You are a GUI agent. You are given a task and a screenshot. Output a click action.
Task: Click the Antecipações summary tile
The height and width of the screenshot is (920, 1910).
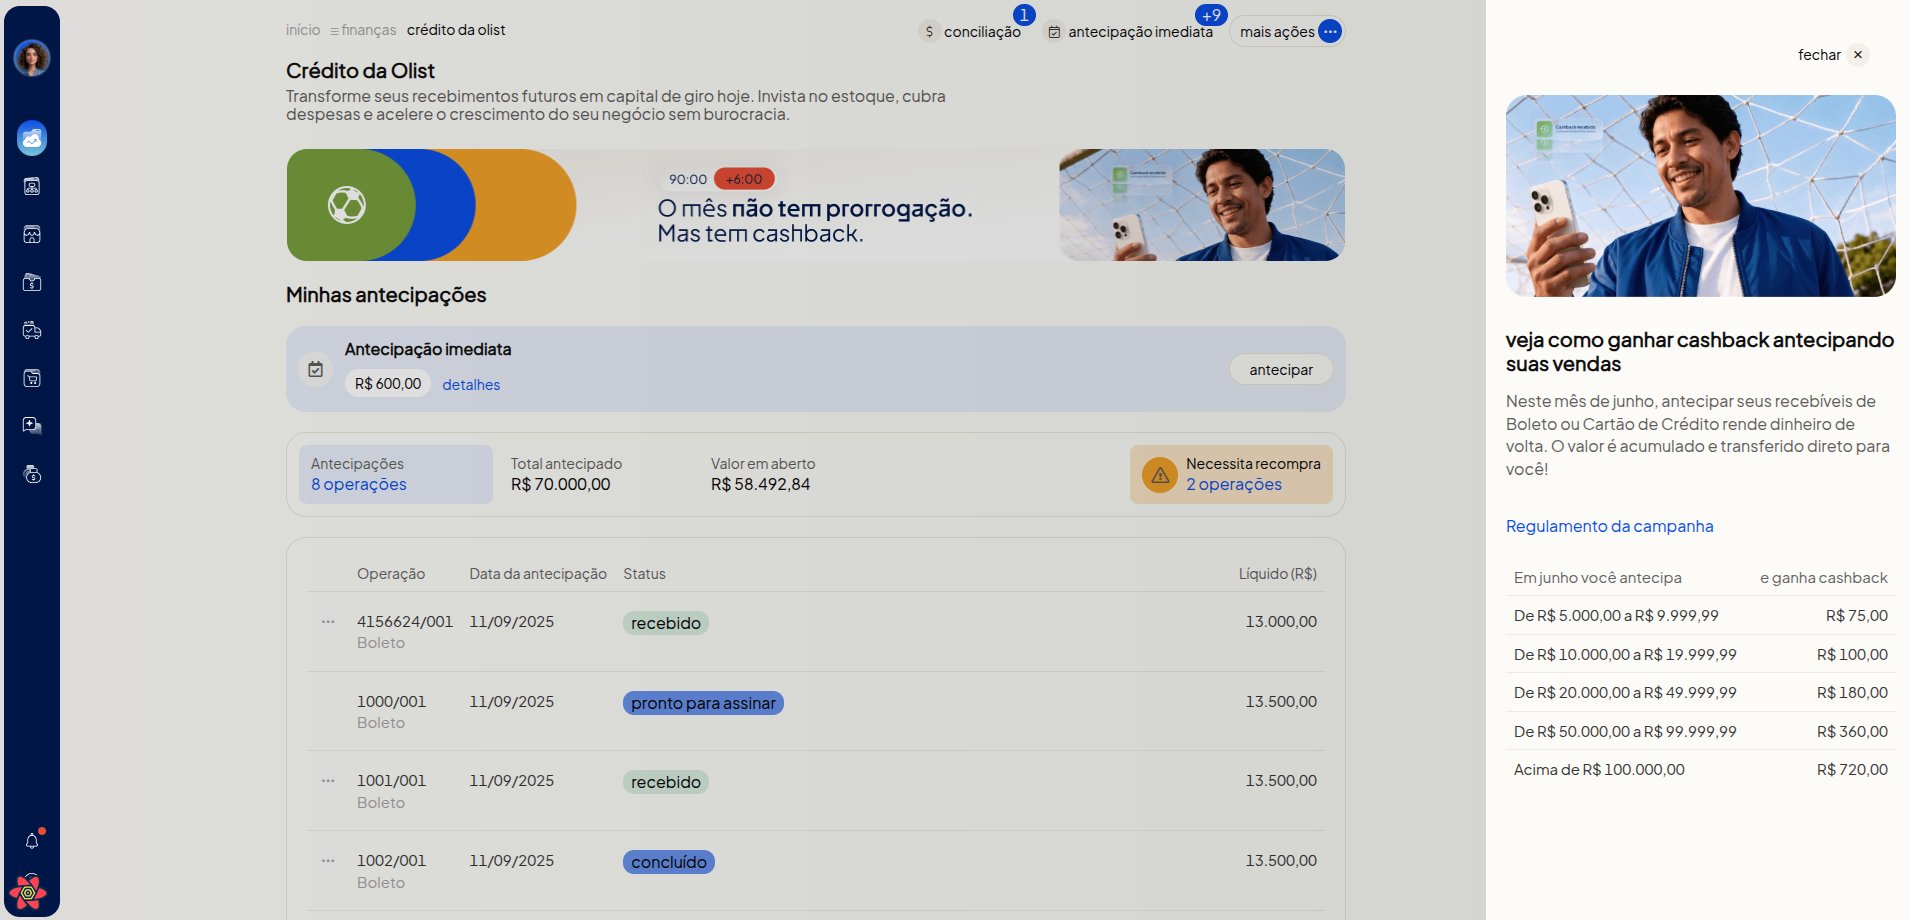coord(396,475)
